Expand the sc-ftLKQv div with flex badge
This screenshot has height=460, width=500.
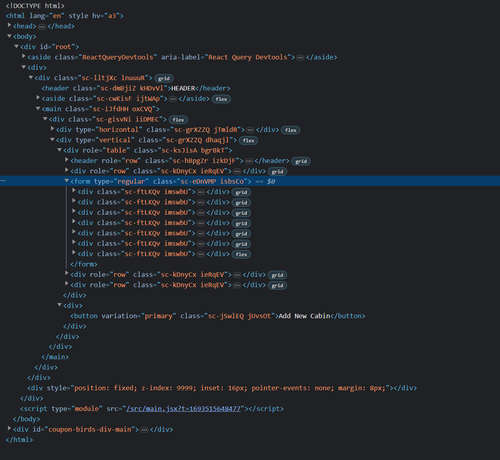pyautogui.click(x=74, y=252)
